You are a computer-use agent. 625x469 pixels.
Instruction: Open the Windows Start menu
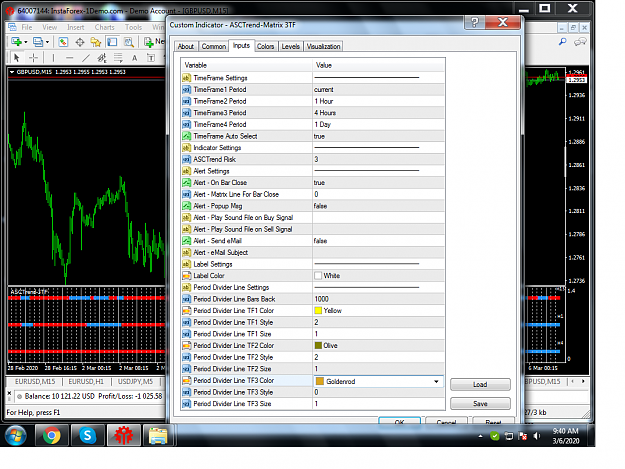tap(16, 435)
